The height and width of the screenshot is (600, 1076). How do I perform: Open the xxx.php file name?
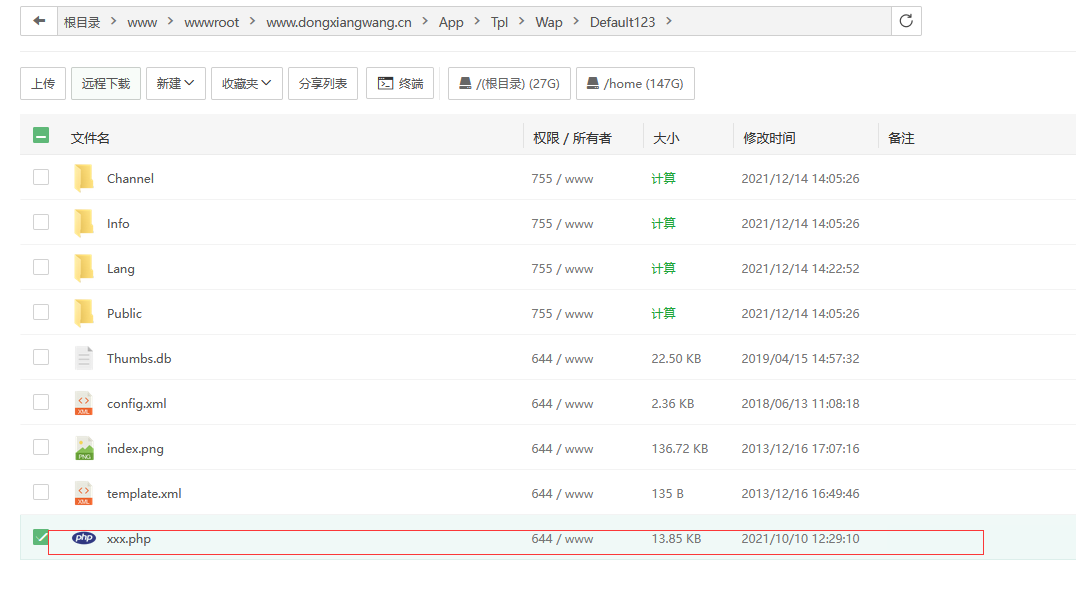point(129,538)
